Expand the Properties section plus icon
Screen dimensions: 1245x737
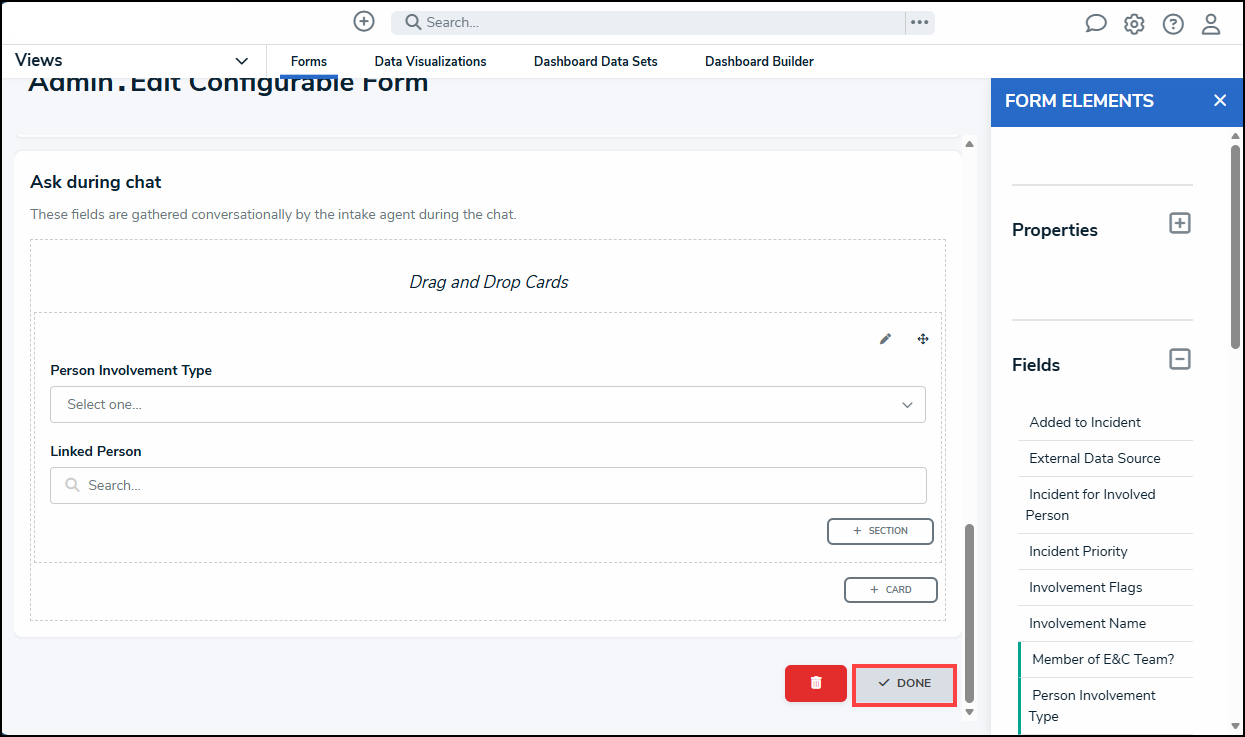coord(1180,223)
